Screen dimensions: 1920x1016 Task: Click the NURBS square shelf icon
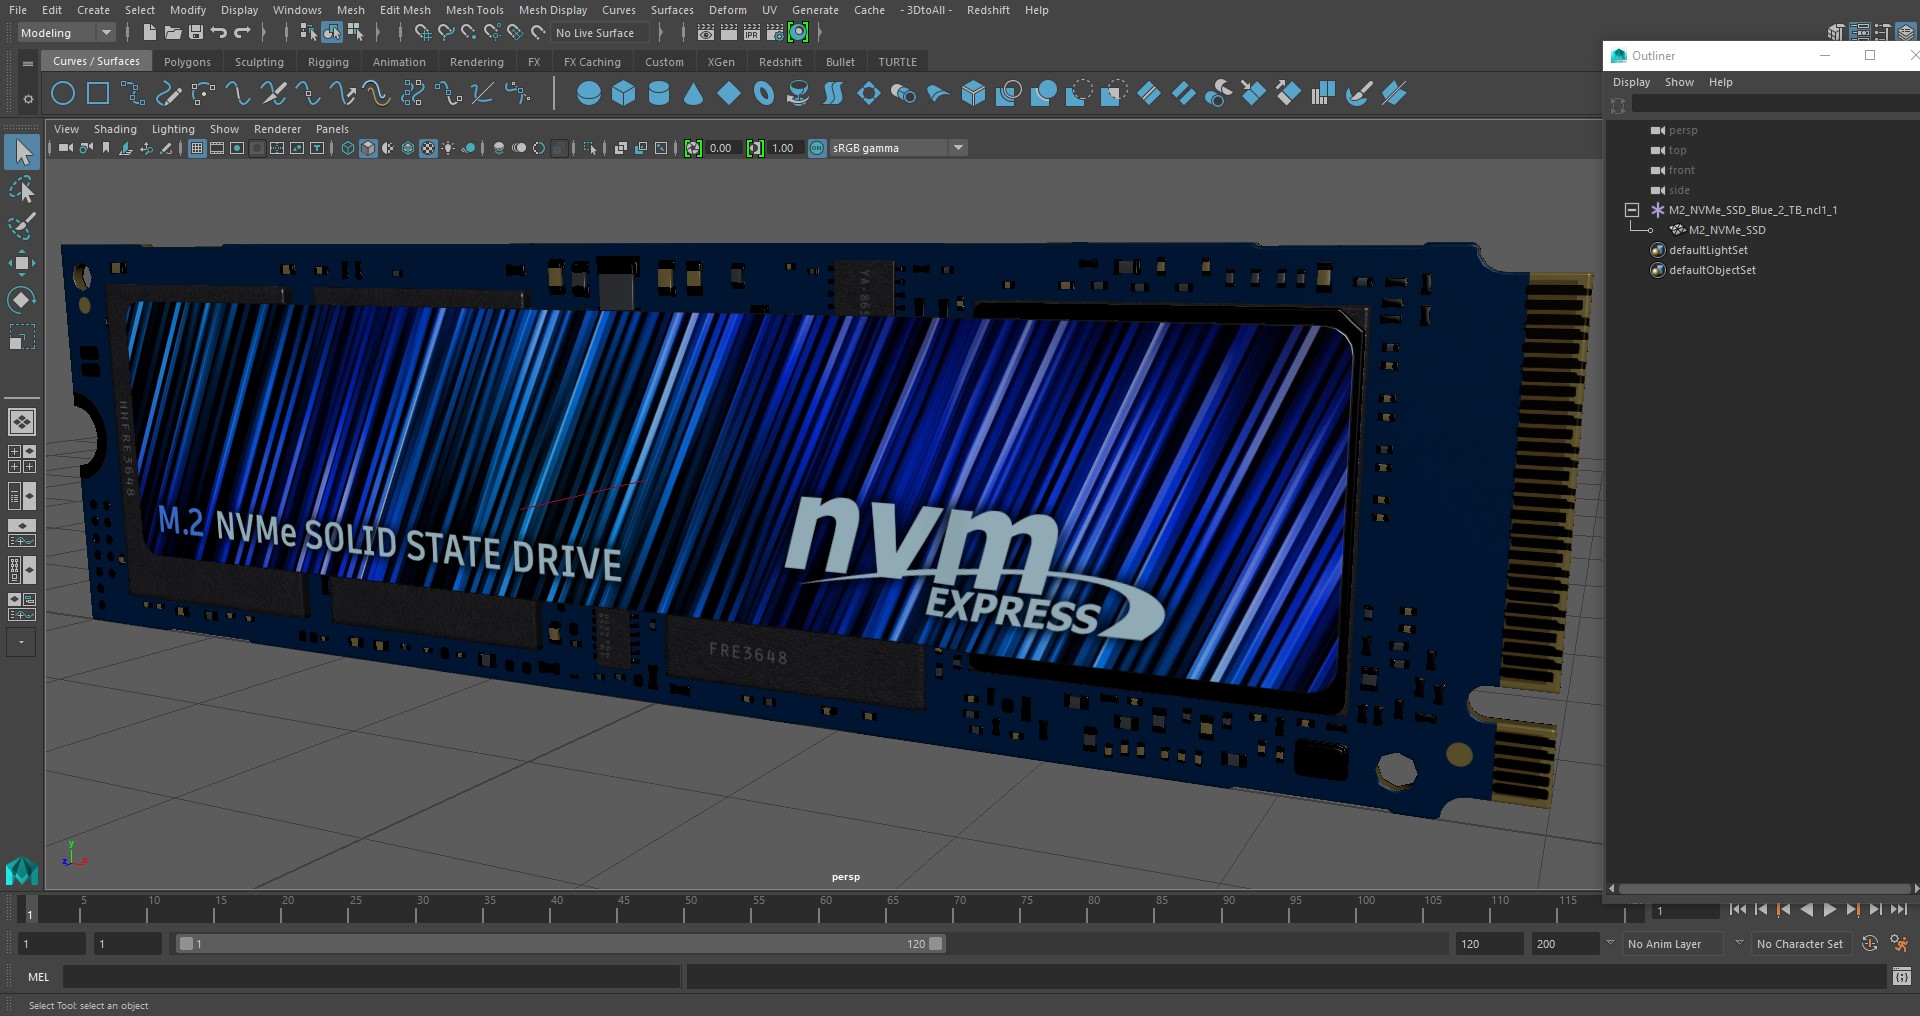pos(98,94)
